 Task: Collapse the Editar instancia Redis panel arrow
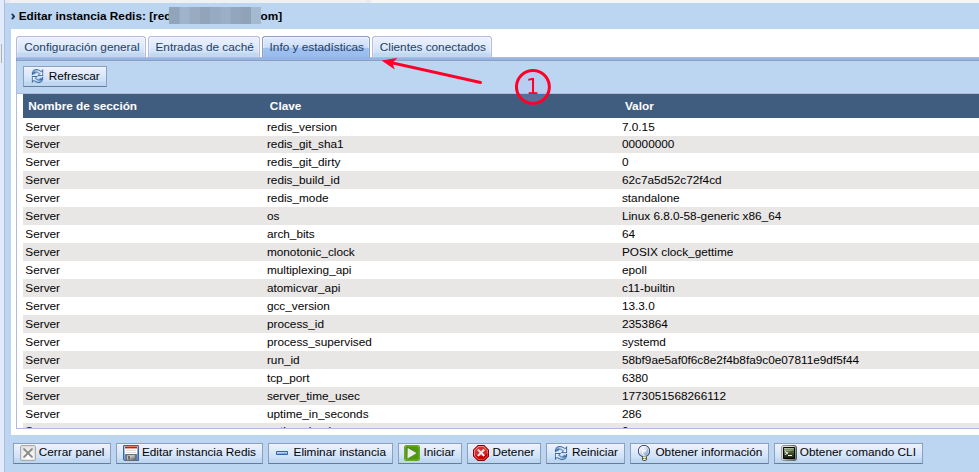click(13, 17)
